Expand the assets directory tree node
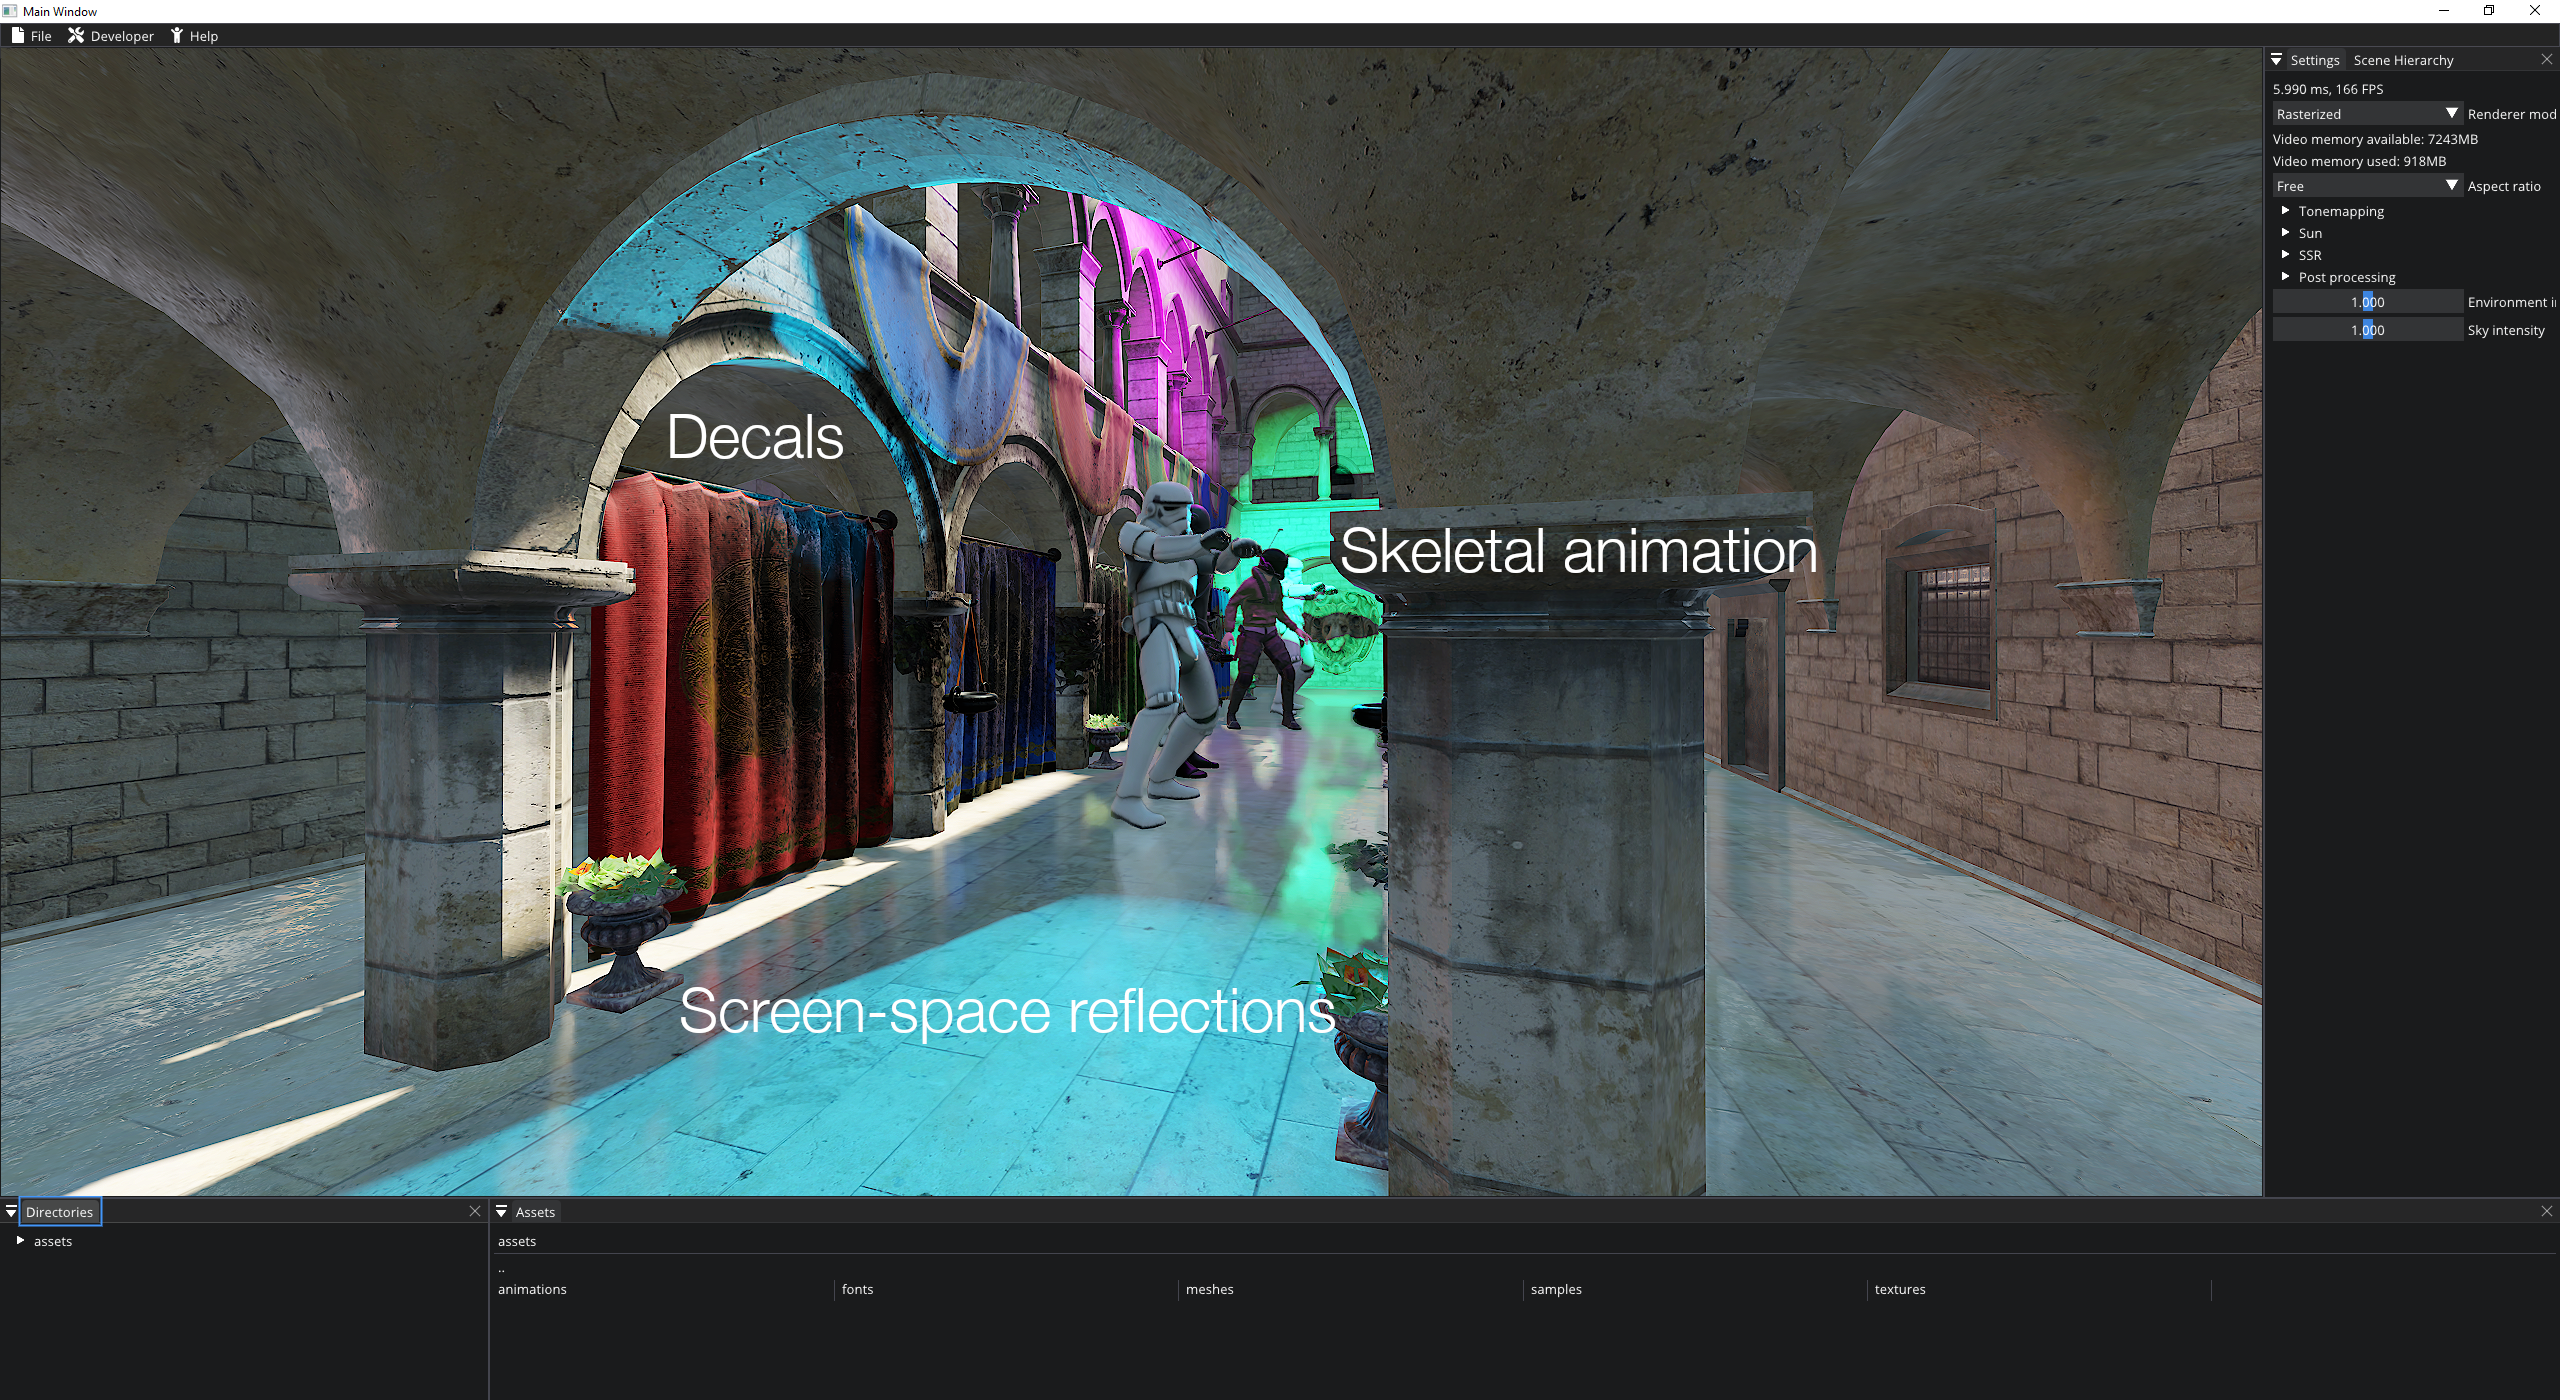2560x1400 pixels. [x=20, y=1241]
